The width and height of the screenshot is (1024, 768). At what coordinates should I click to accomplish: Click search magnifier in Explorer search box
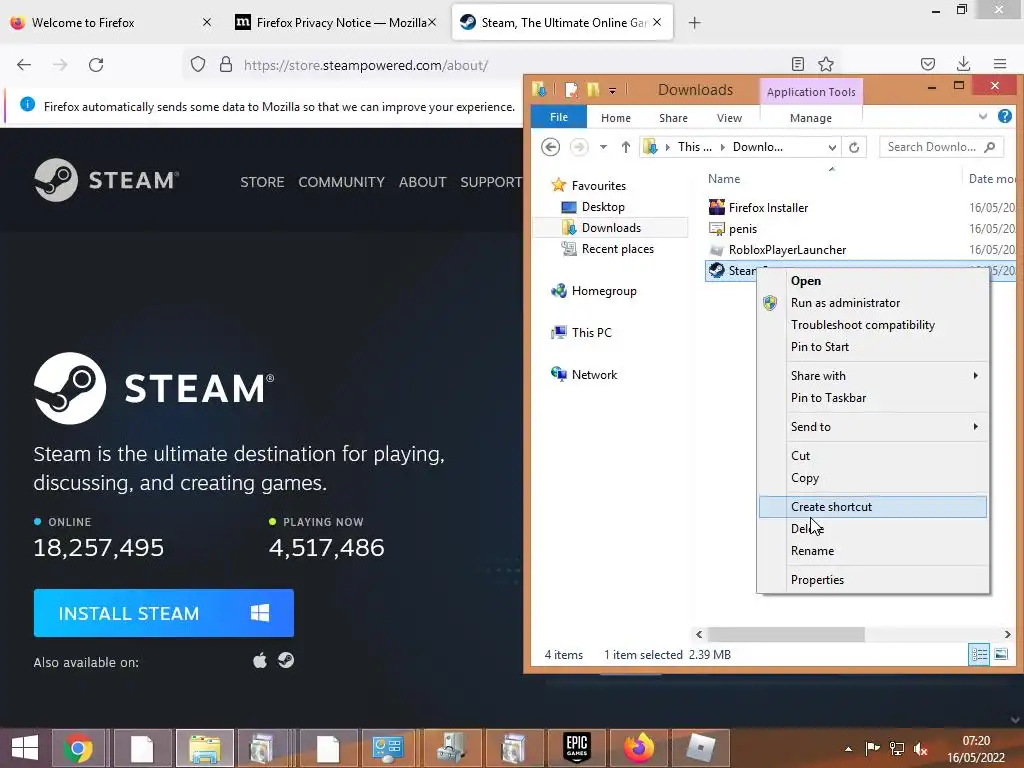pyautogui.click(x=989, y=147)
